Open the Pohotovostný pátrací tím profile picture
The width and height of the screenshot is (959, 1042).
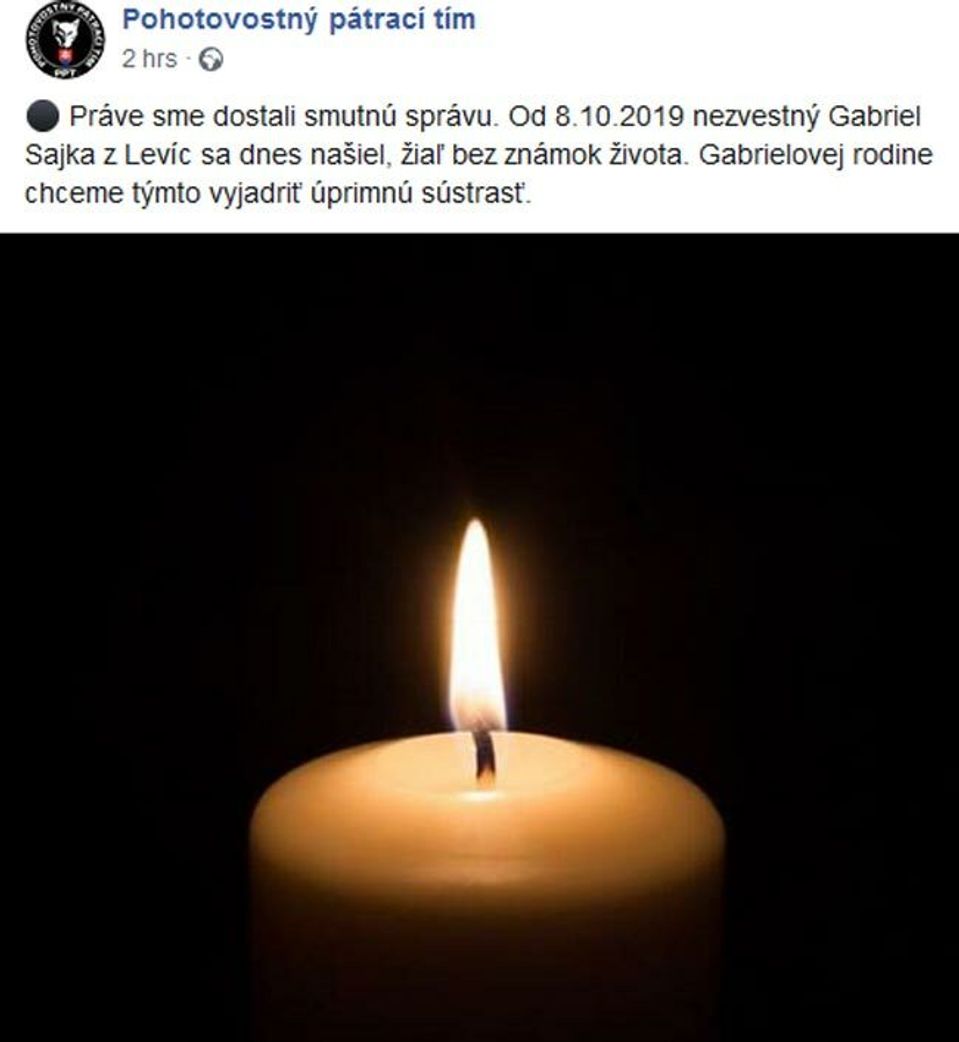point(65,40)
